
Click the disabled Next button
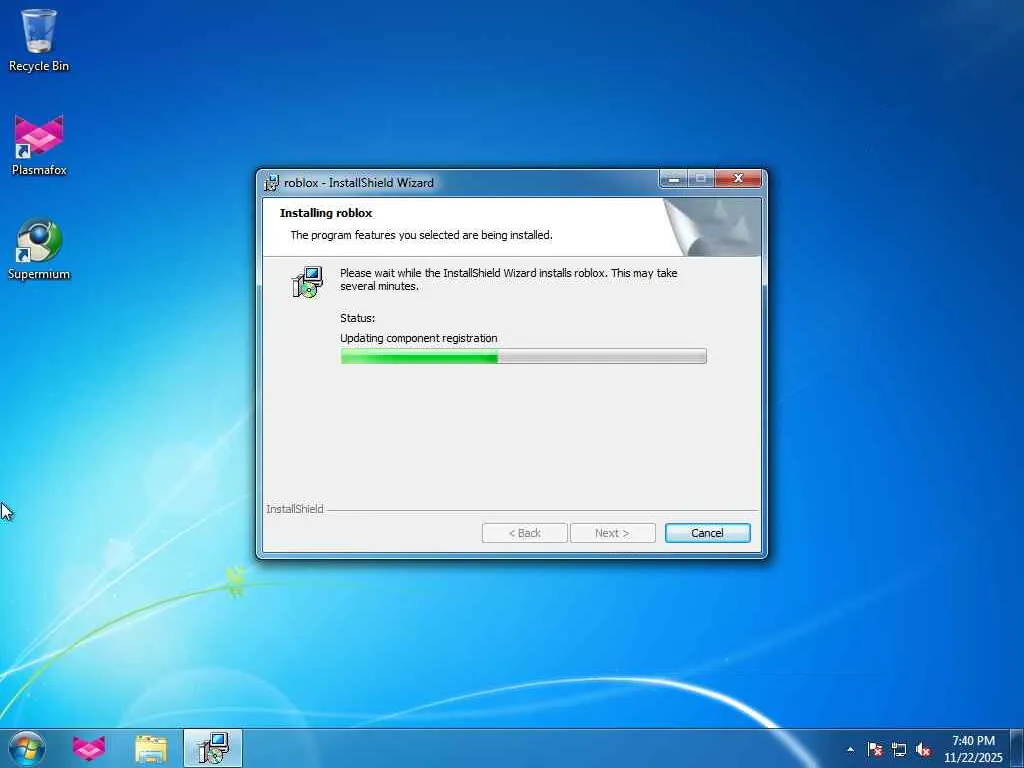pyautogui.click(x=612, y=533)
